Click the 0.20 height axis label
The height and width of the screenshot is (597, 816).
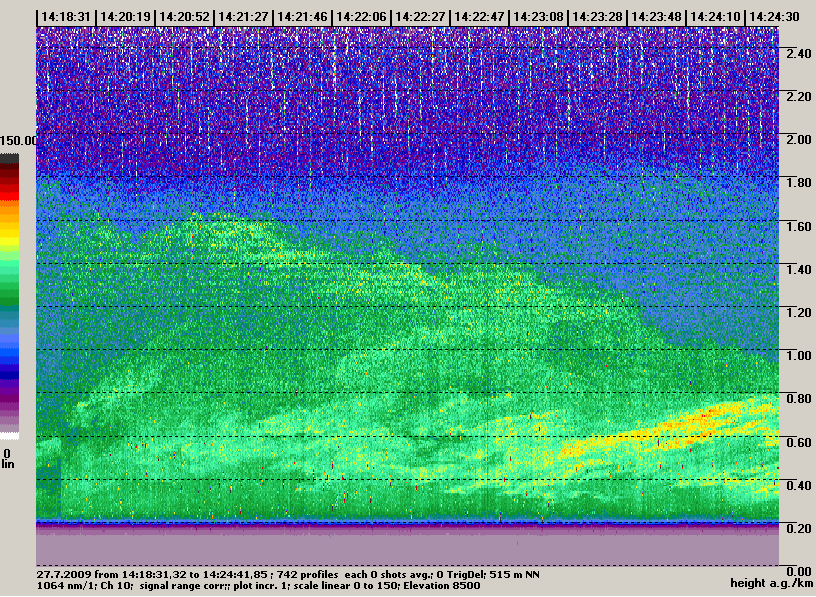(x=798, y=529)
